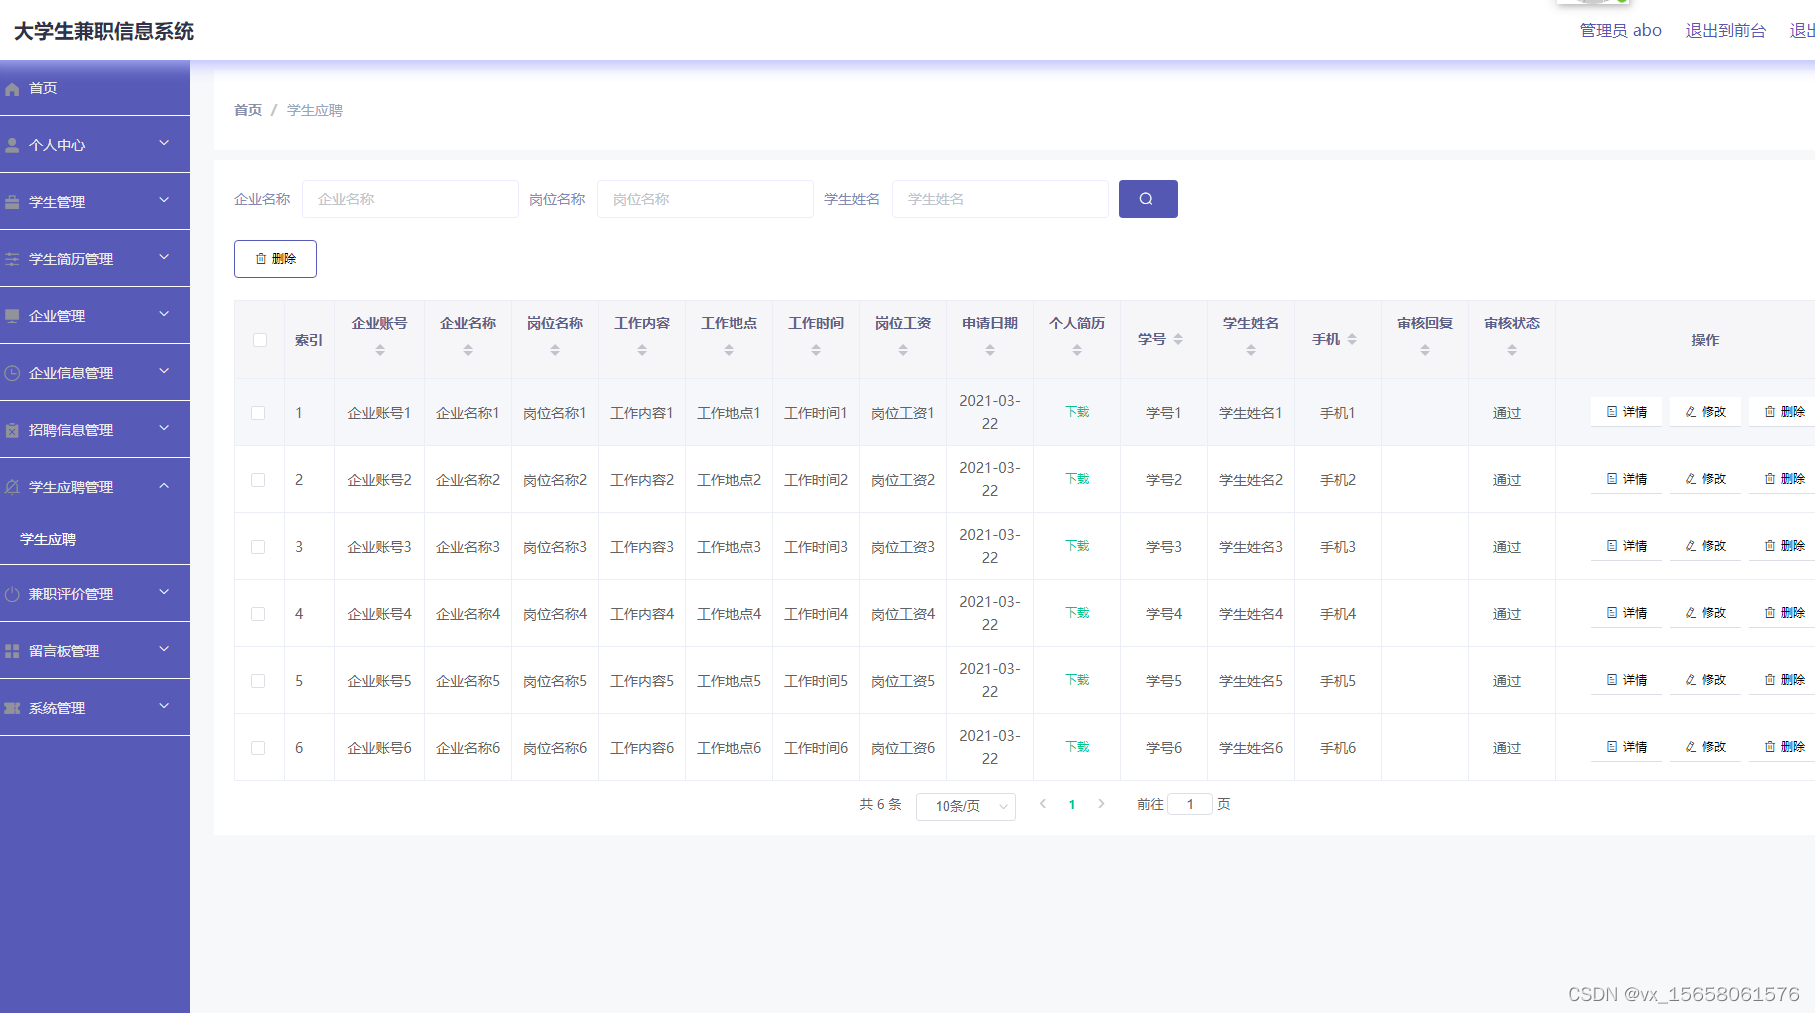Click the home icon in sidebar
This screenshot has width=1815, height=1013.
pos(12,89)
